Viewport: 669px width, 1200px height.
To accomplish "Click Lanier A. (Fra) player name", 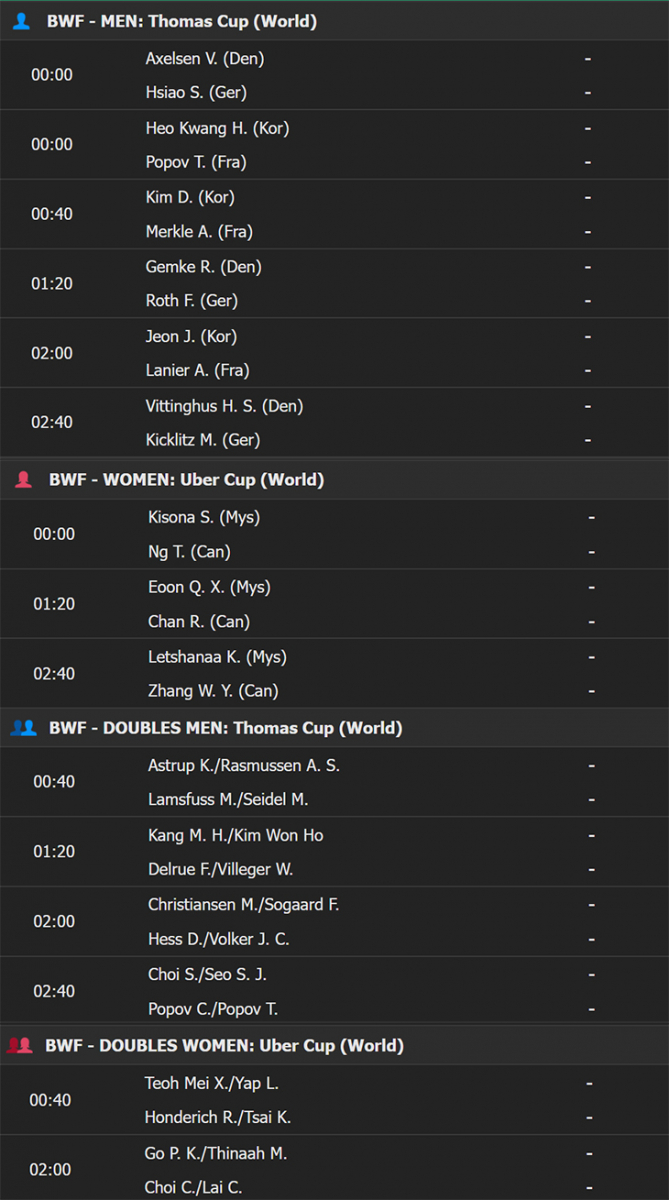I will [x=198, y=370].
